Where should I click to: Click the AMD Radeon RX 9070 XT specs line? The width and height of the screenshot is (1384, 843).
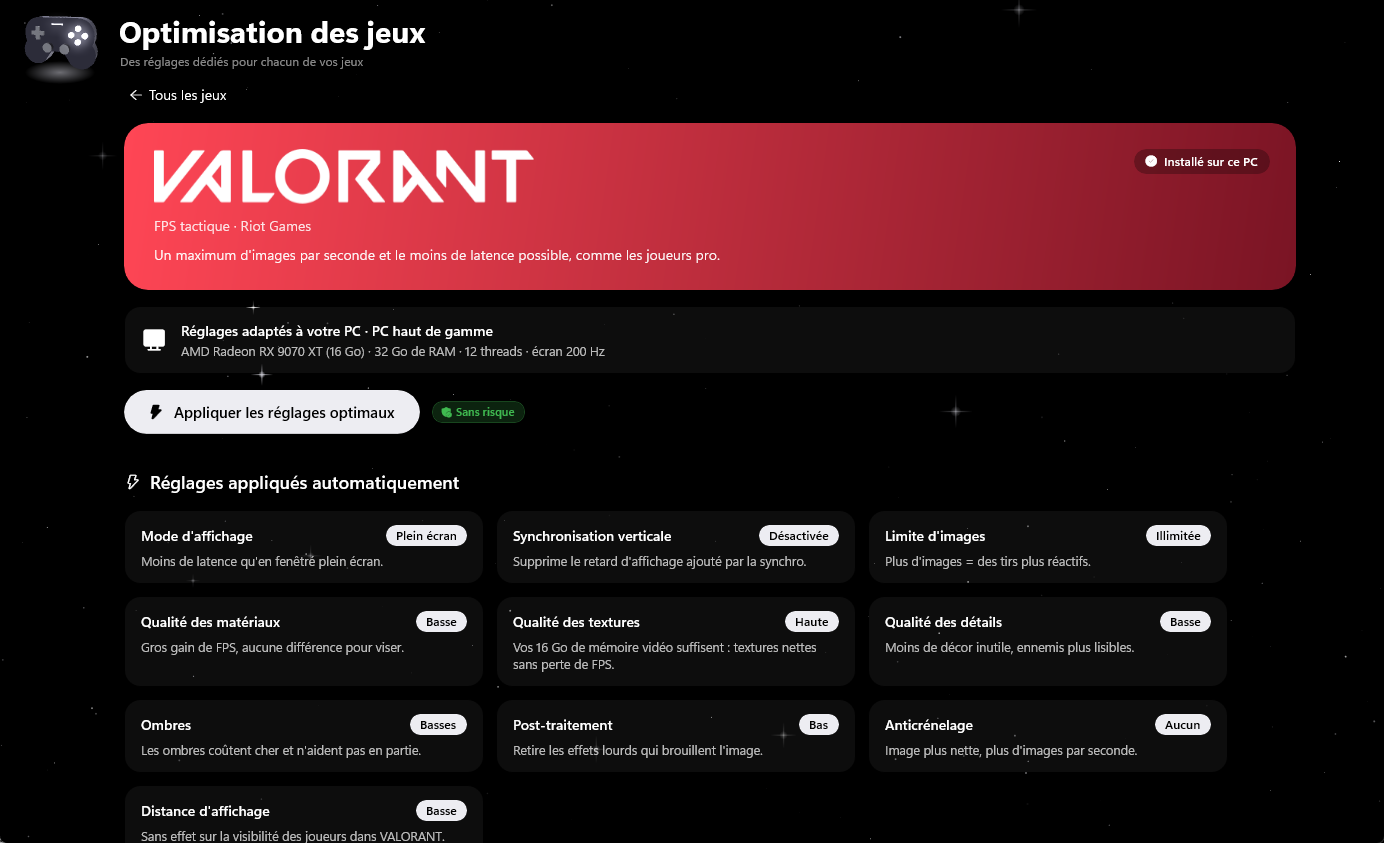pyautogui.click(x=393, y=352)
